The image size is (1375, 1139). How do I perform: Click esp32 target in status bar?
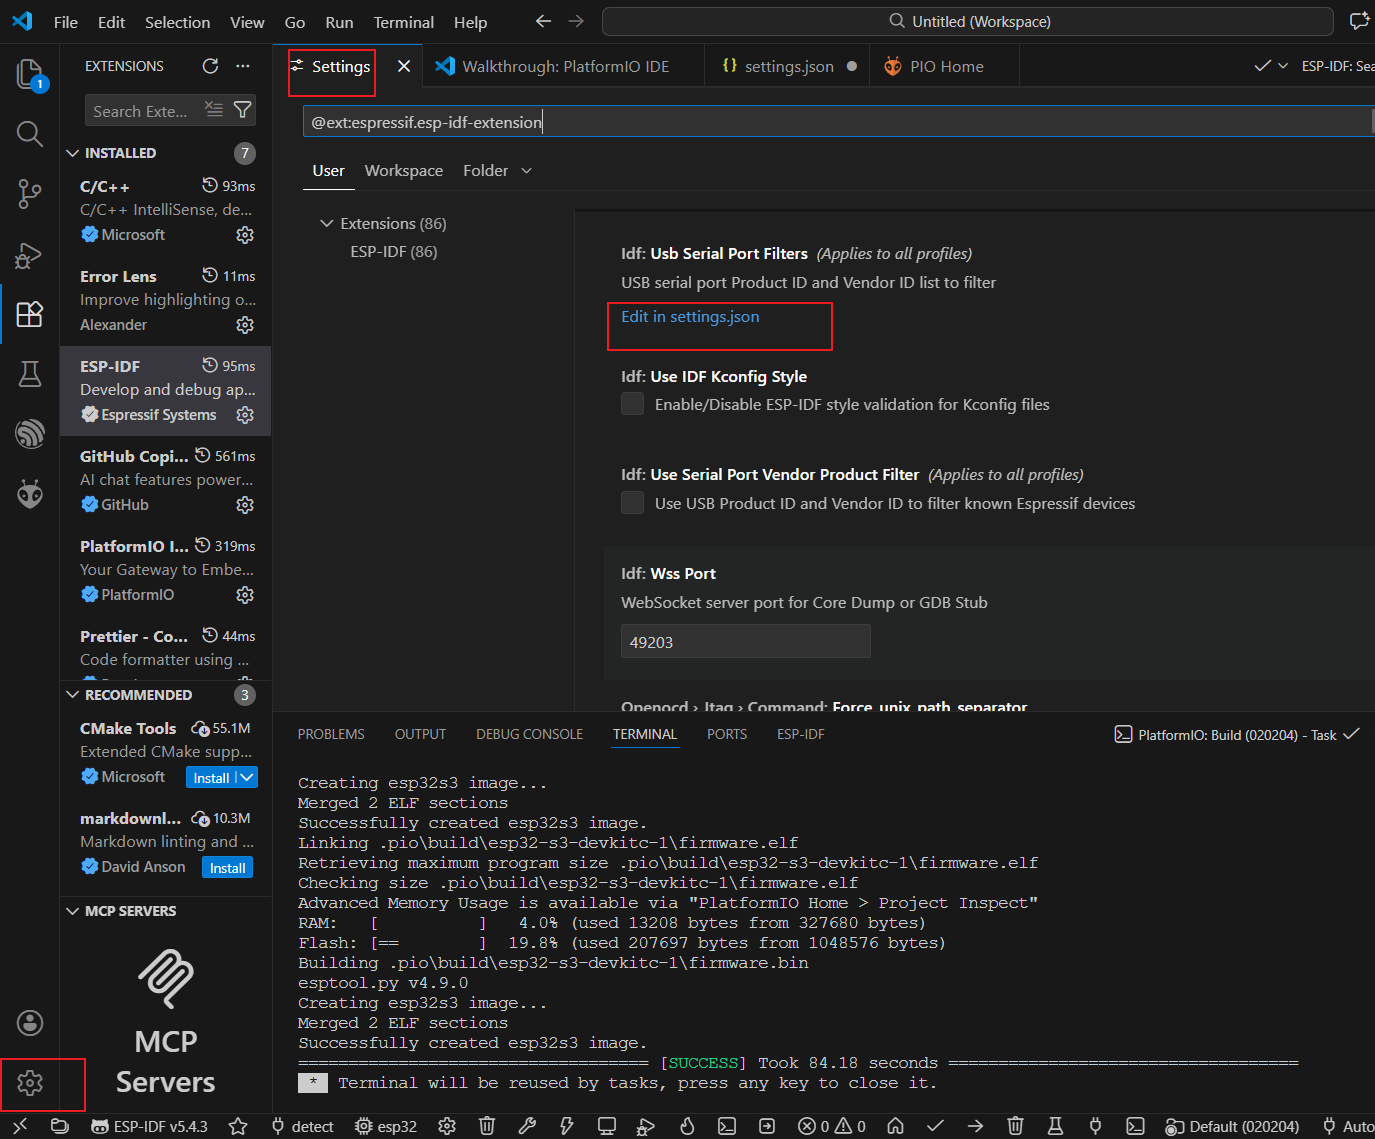(x=386, y=1126)
